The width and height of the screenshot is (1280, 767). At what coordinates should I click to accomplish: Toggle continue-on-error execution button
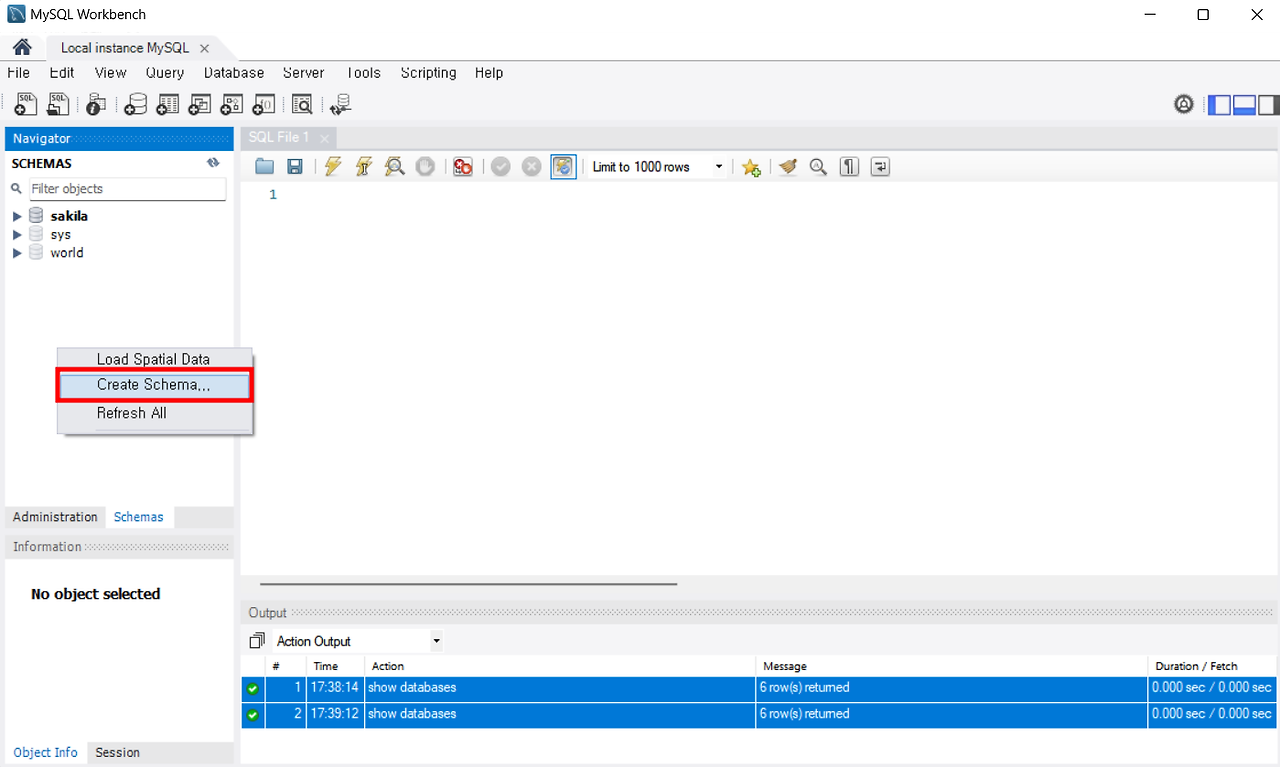tap(463, 167)
